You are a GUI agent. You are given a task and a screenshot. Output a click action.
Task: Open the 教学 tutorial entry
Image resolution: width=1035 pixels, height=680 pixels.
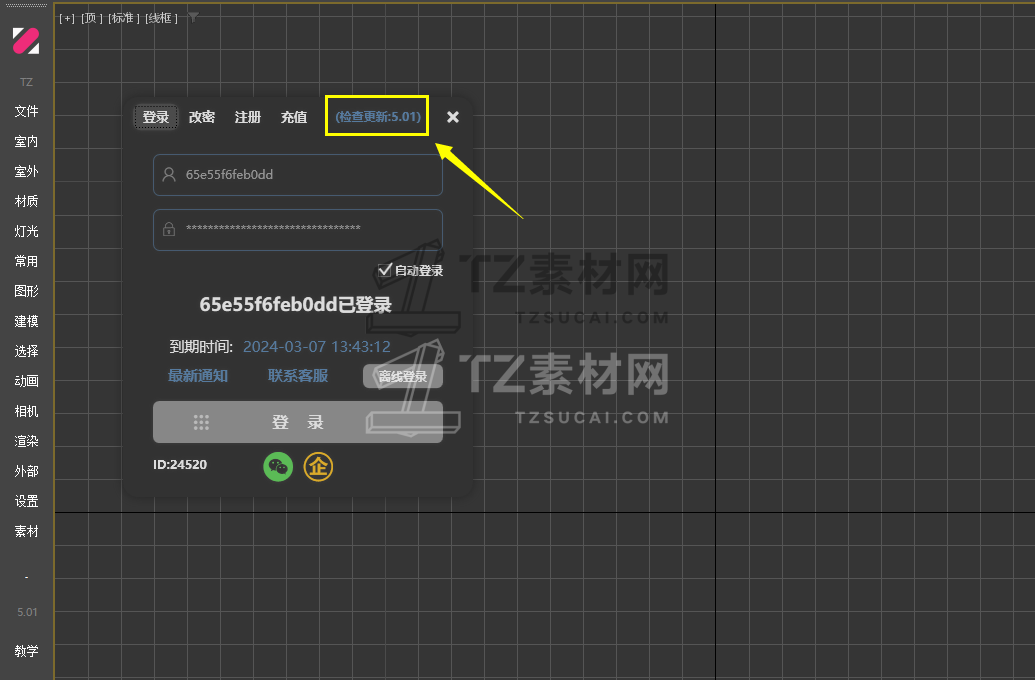click(x=26, y=651)
